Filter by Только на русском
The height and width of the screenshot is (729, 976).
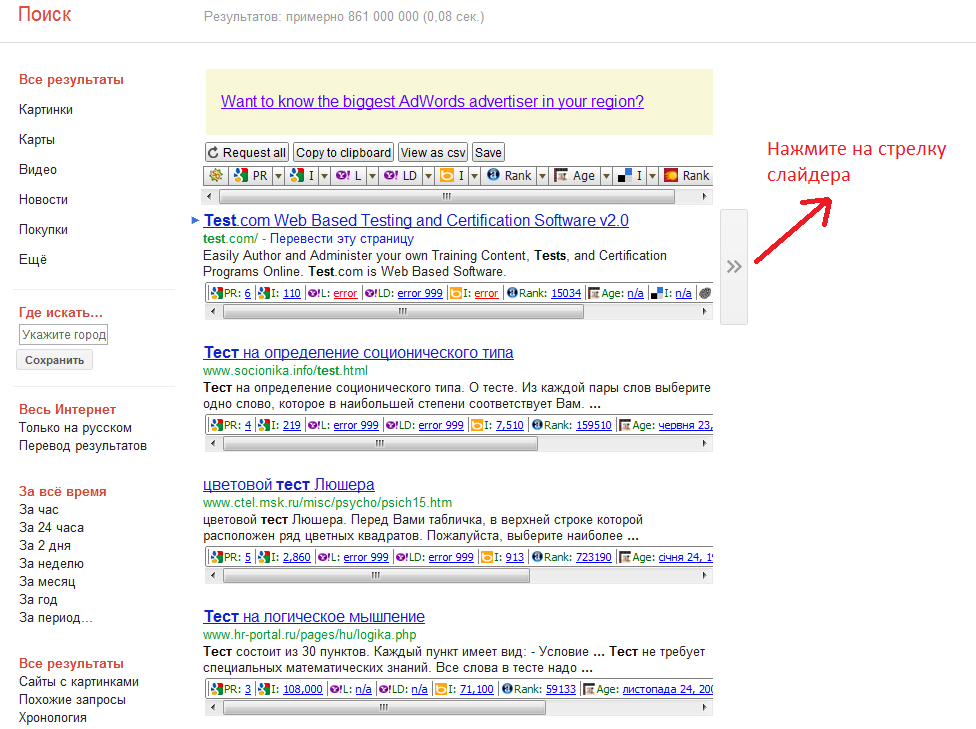pos(75,428)
